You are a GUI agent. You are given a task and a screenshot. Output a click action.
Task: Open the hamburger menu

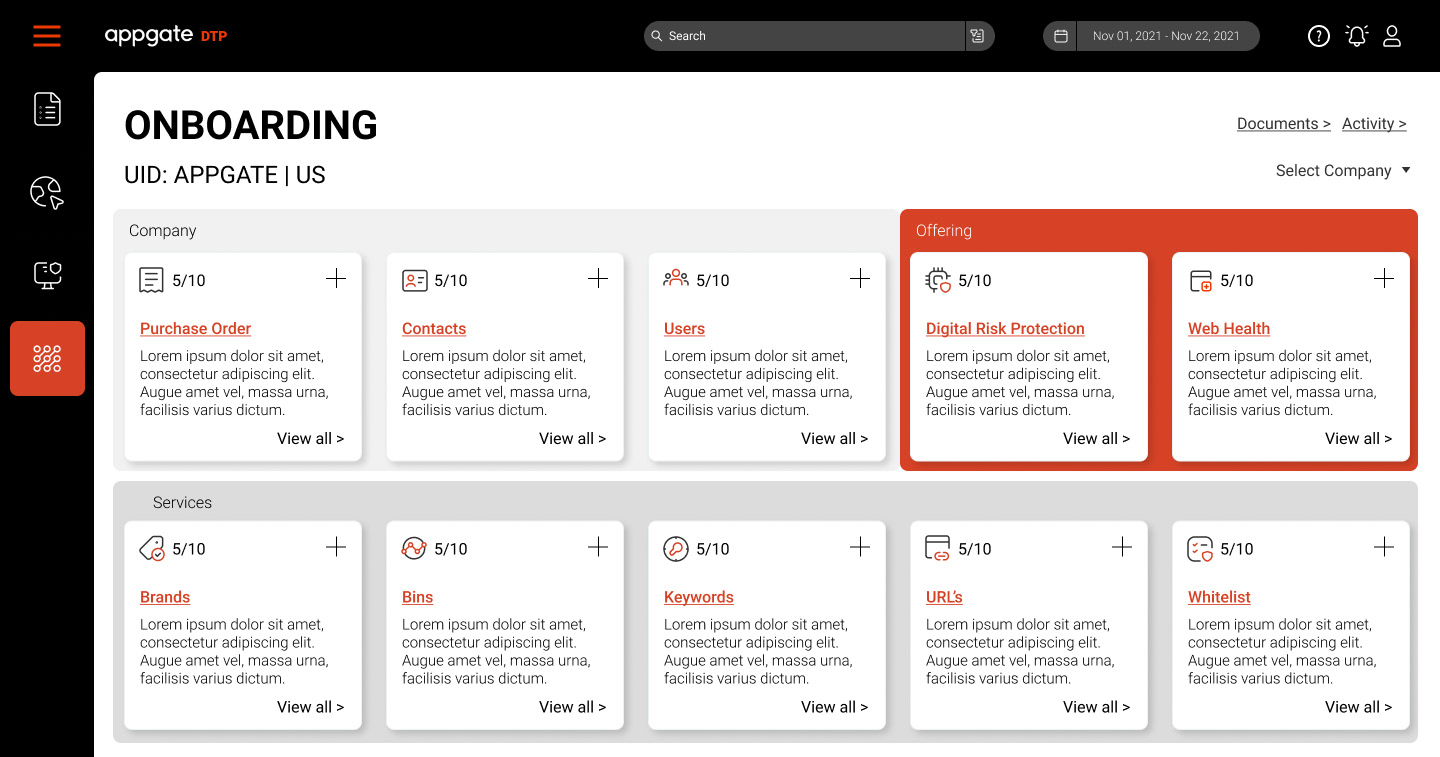(47, 36)
